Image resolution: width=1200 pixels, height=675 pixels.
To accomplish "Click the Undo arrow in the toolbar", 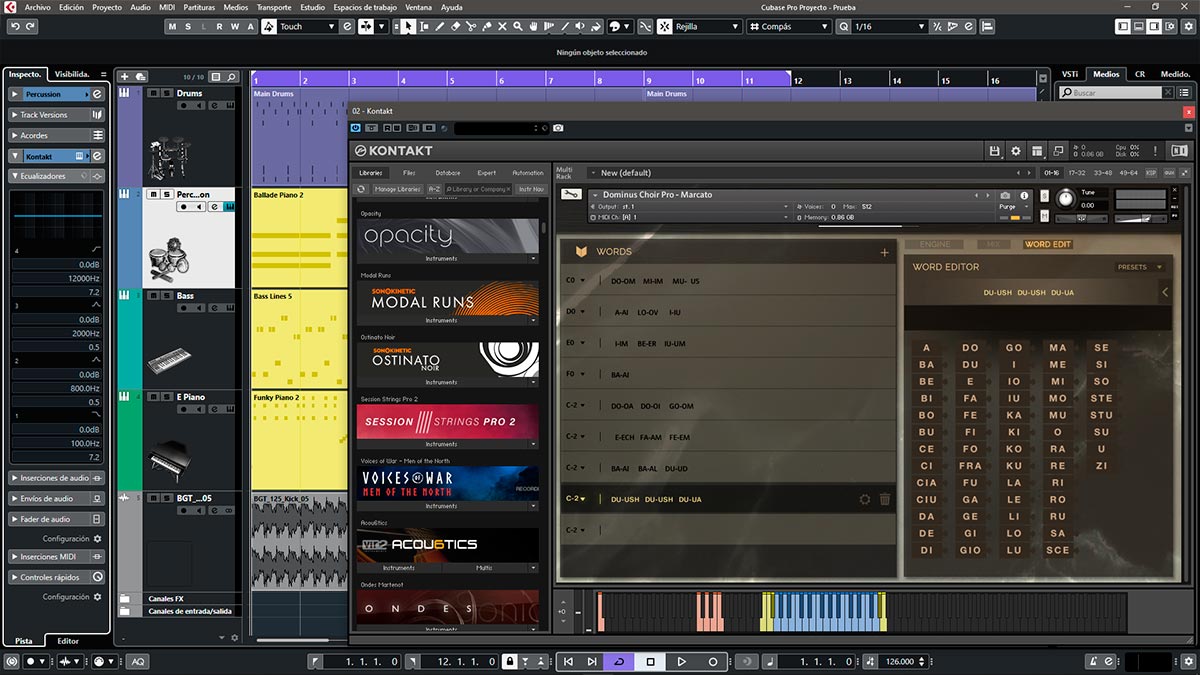I will 13,26.
